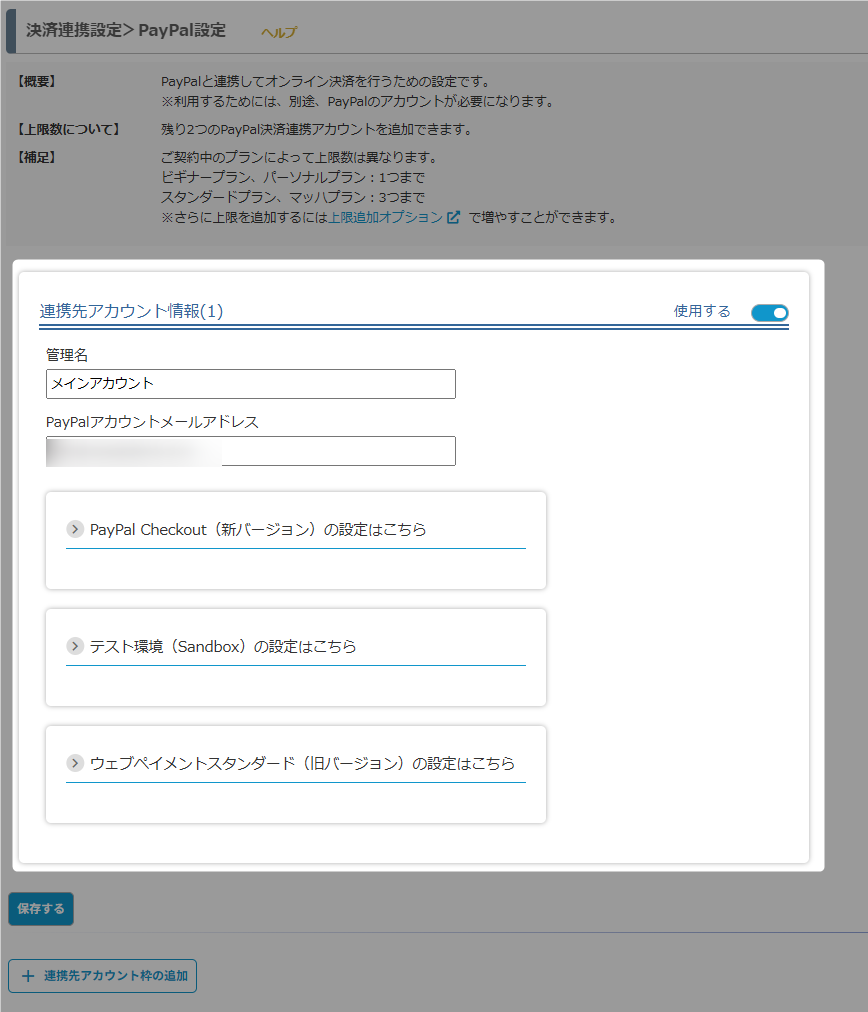Expand テスト環境（Sandbox）の設定はこちら
The width and height of the screenshot is (868, 1012).
(223, 646)
